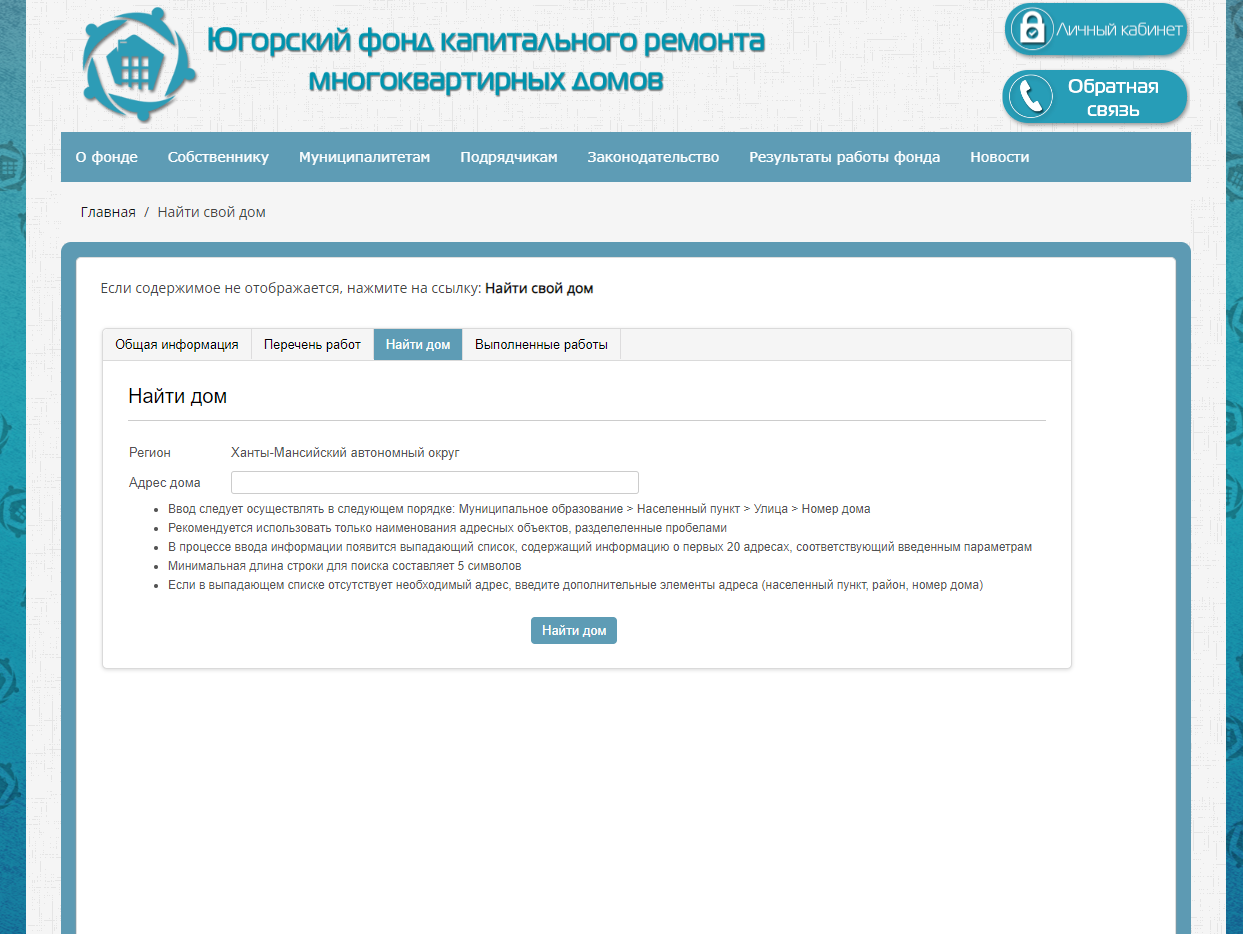Switch to Общая информация tab

coord(177,344)
